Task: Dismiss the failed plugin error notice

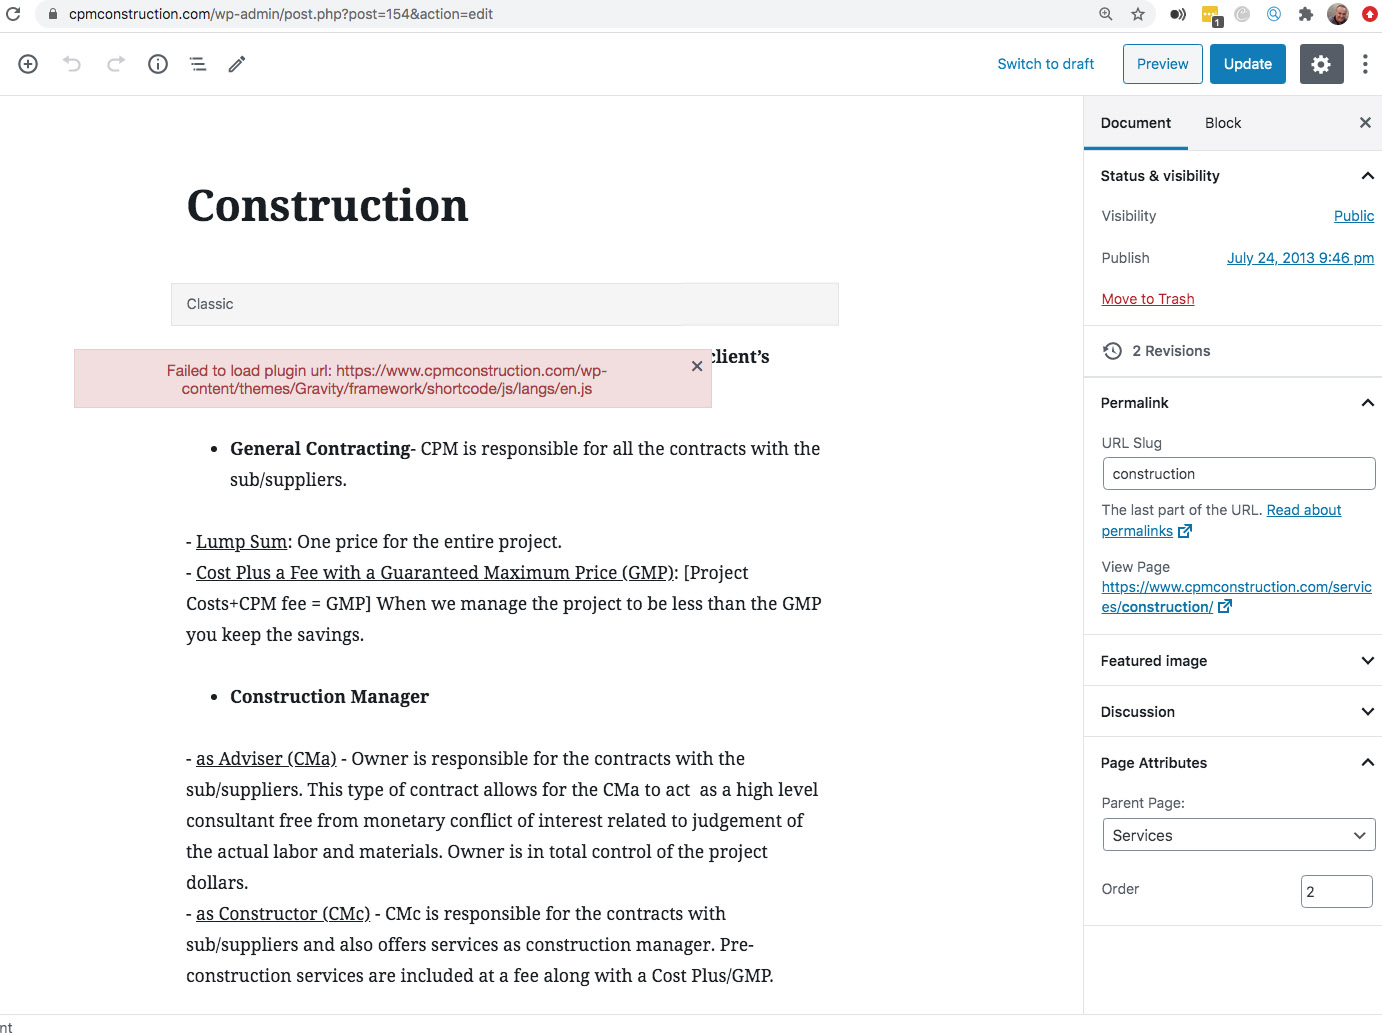Action: click(697, 366)
